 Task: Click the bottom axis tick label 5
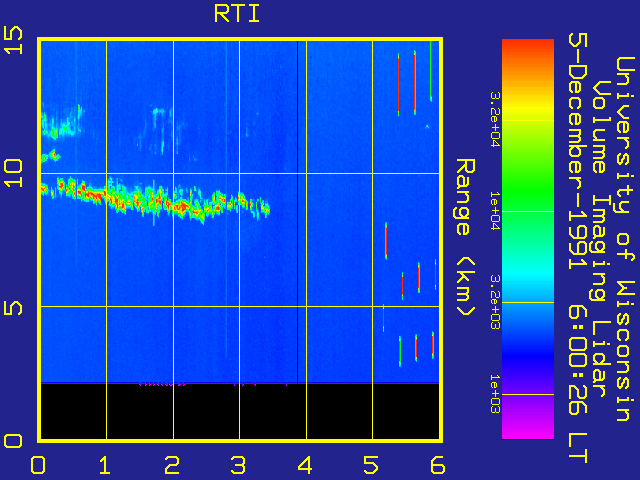click(x=371, y=465)
